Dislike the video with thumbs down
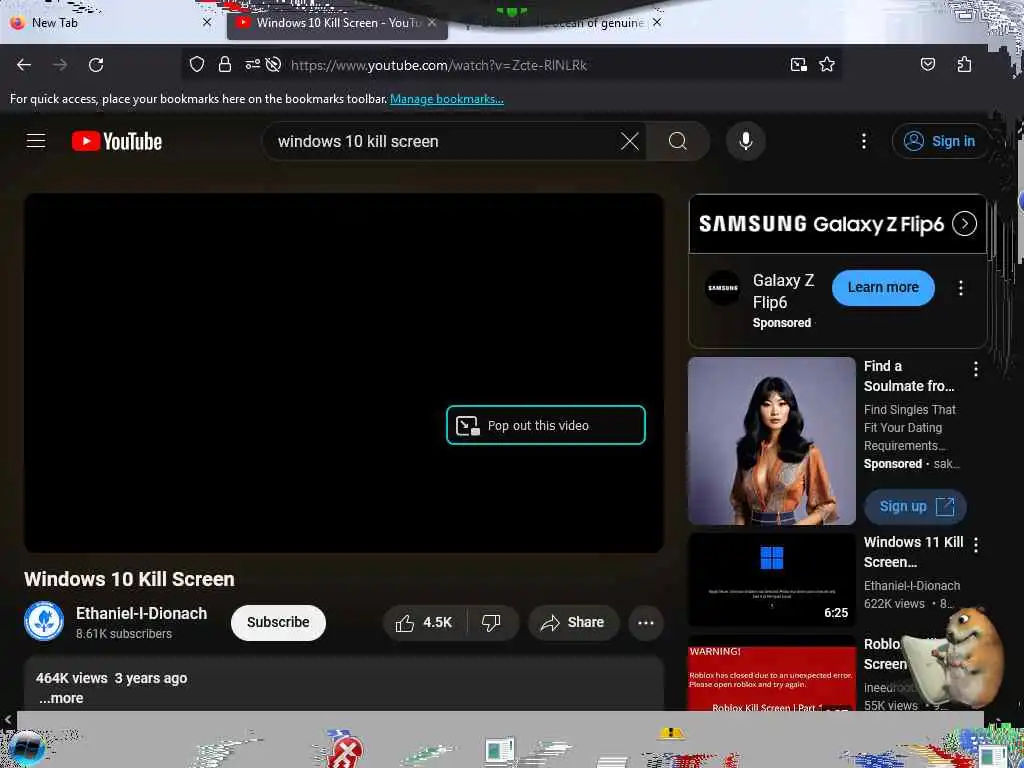Image resolution: width=1024 pixels, height=768 pixels. [491, 622]
